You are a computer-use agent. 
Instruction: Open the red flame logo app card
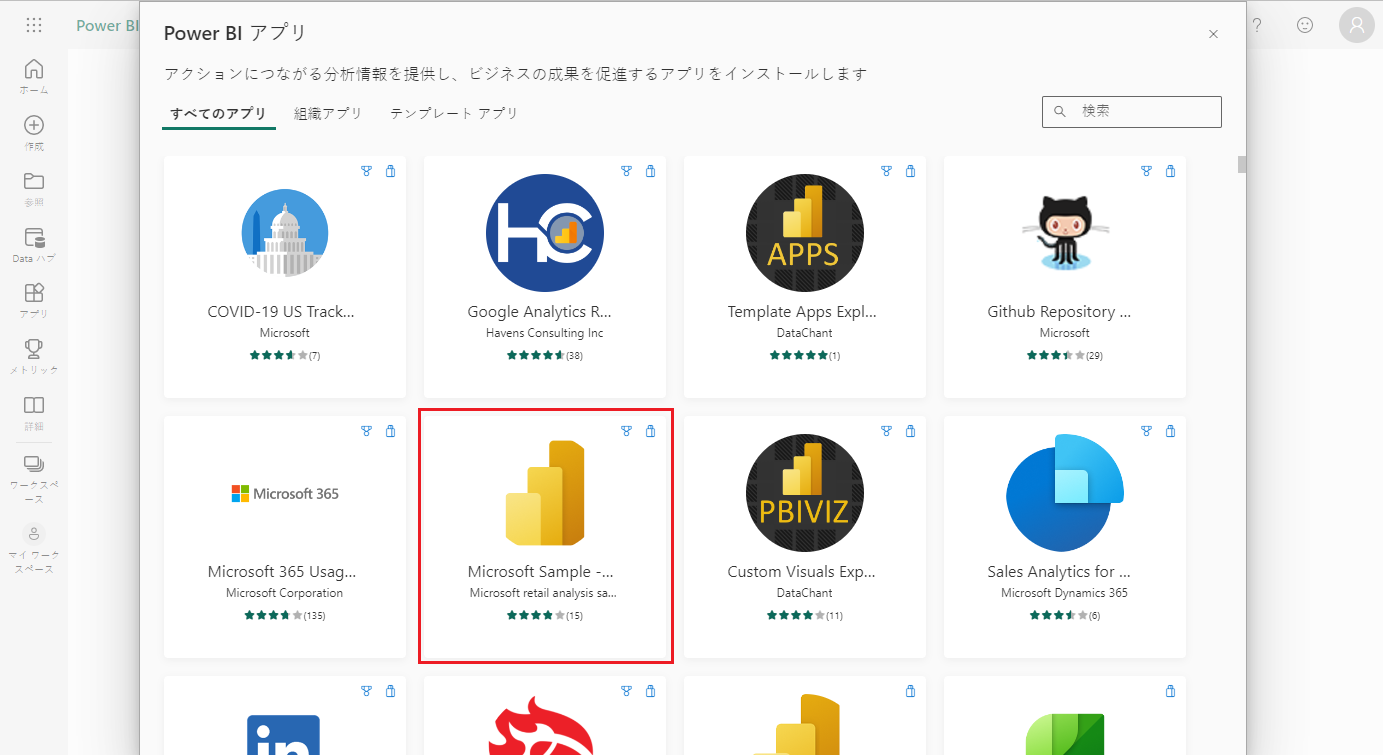[x=545, y=716]
